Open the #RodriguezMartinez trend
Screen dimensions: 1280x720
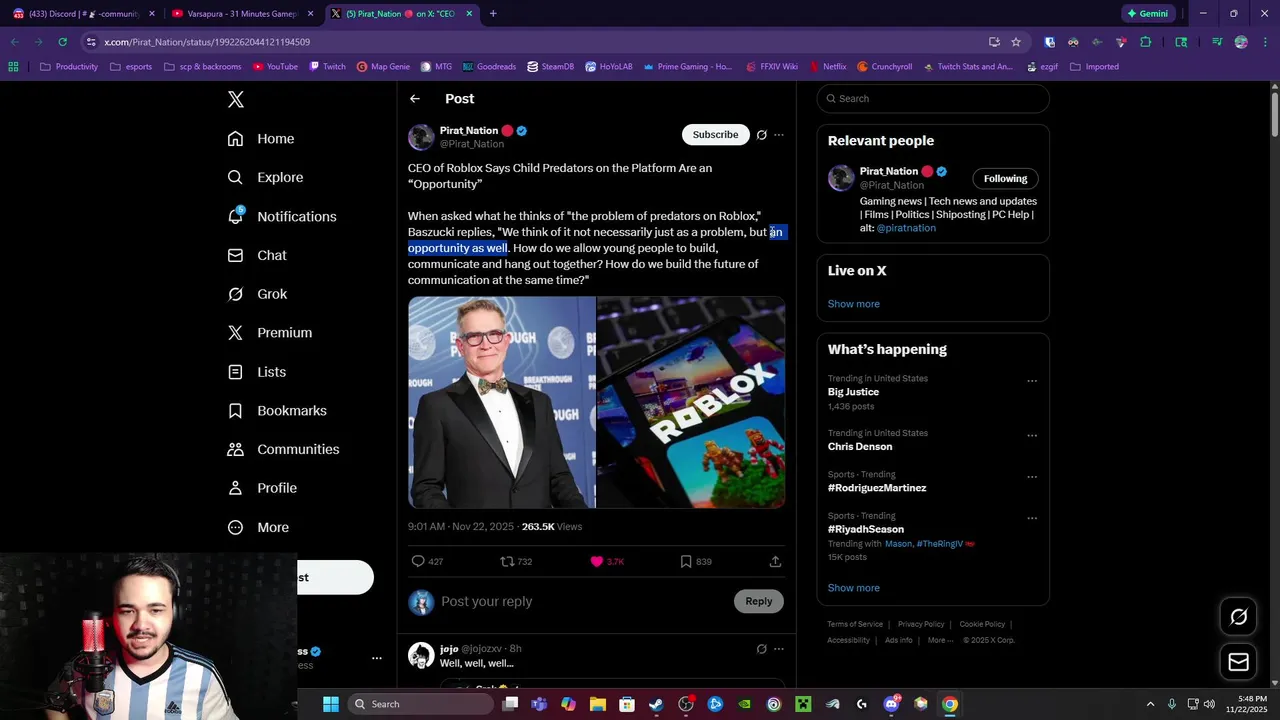point(877,488)
